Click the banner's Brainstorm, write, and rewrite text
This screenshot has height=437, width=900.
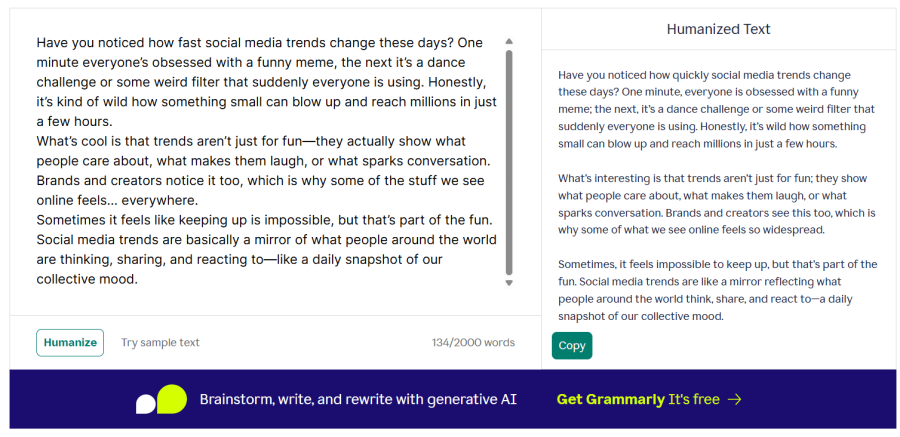pos(358,399)
